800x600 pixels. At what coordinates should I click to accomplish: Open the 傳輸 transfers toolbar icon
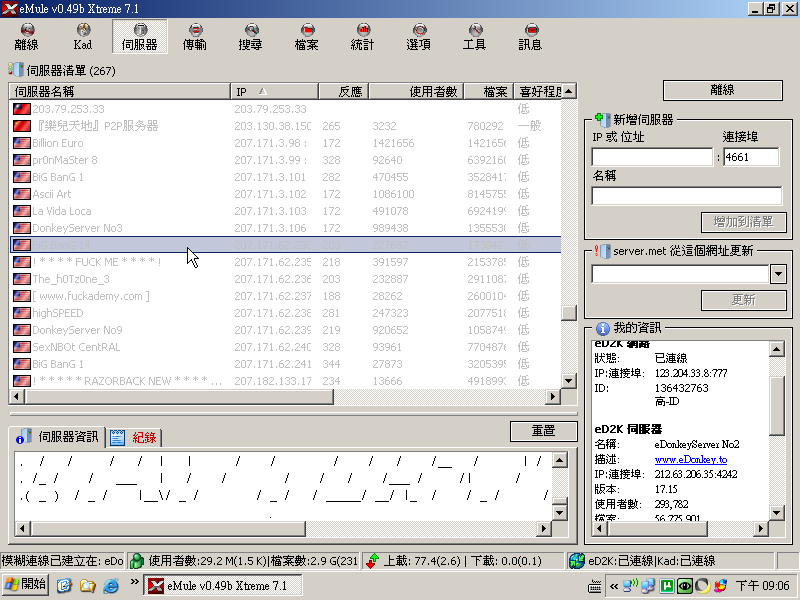[195, 37]
